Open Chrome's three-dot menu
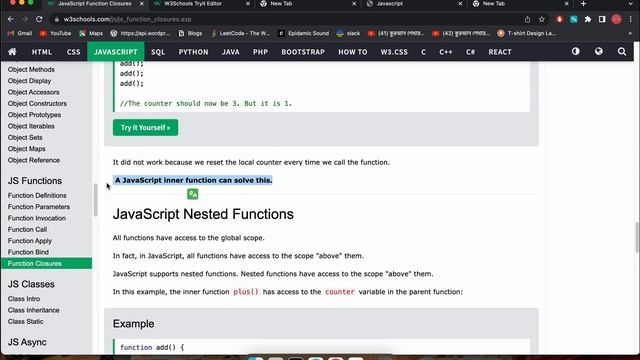The width and height of the screenshot is (640, 360). point(631,19)
